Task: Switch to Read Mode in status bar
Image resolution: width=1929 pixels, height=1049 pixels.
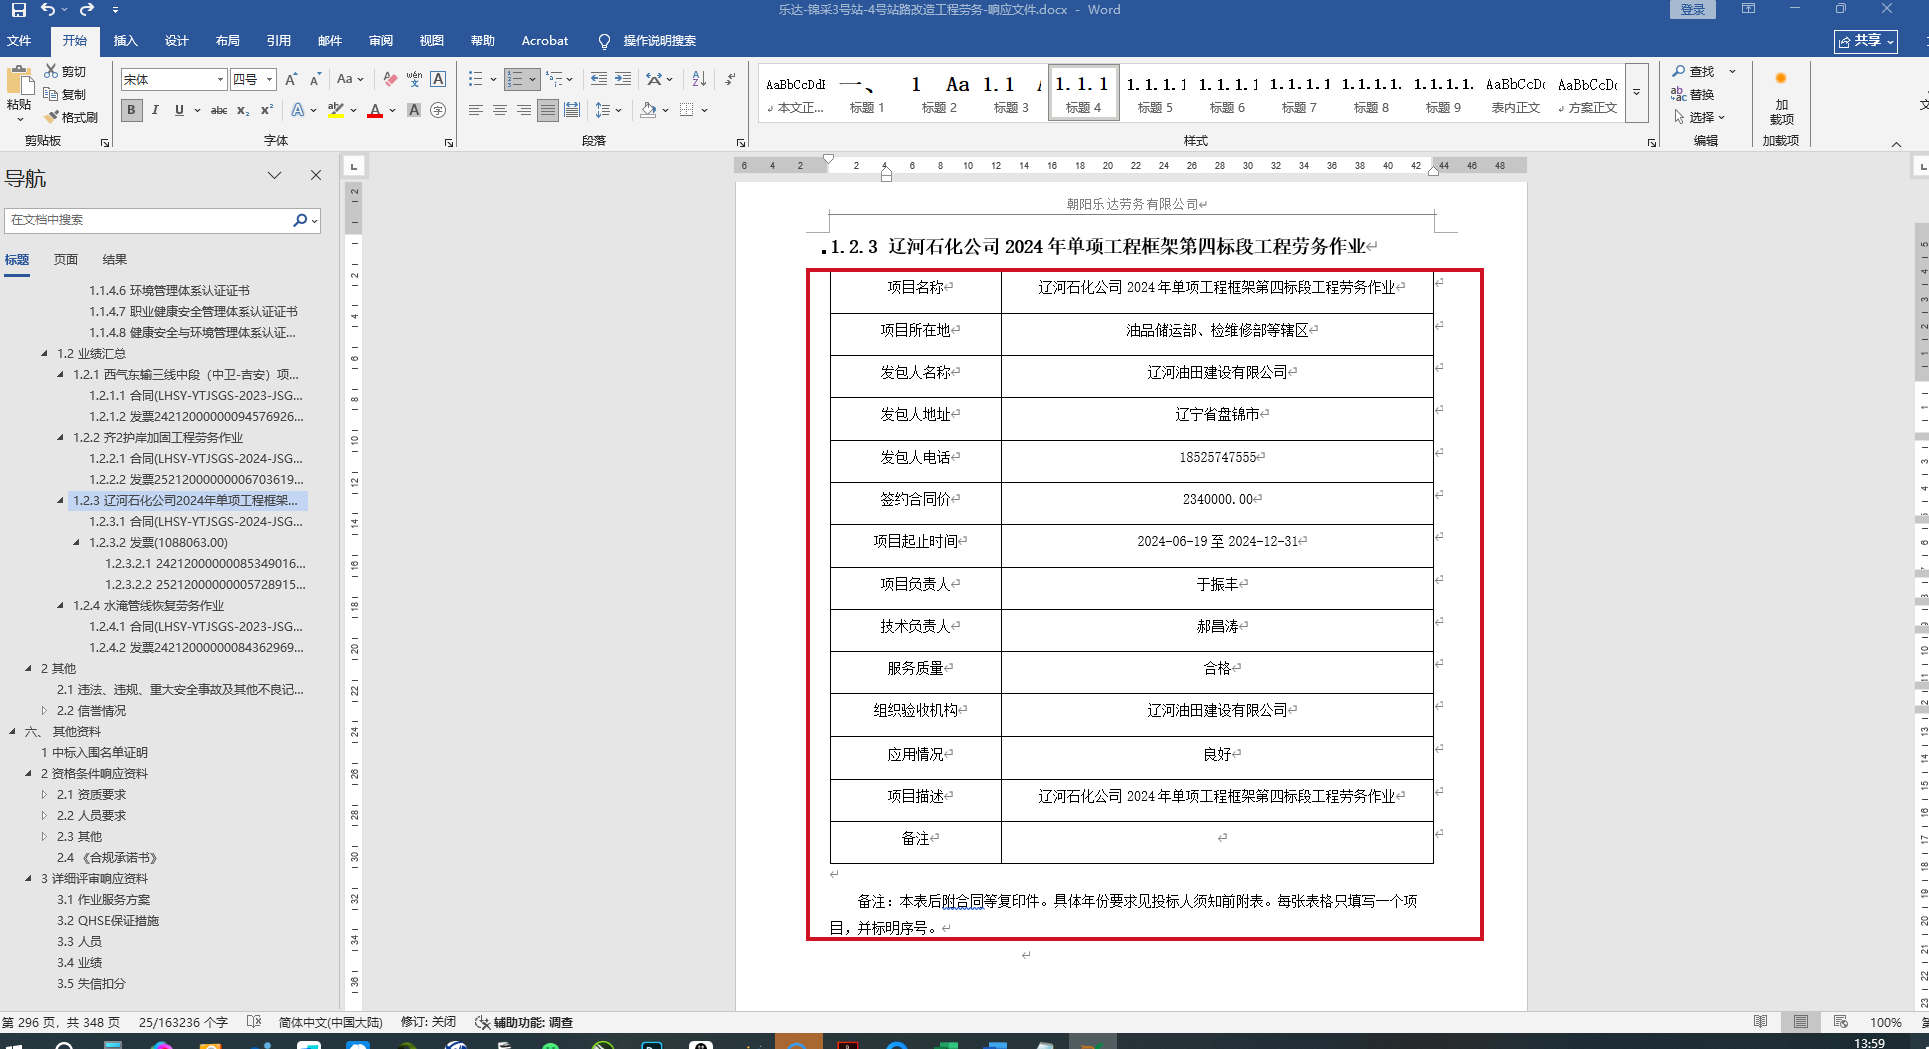Action: [x=1760, y=1021]
